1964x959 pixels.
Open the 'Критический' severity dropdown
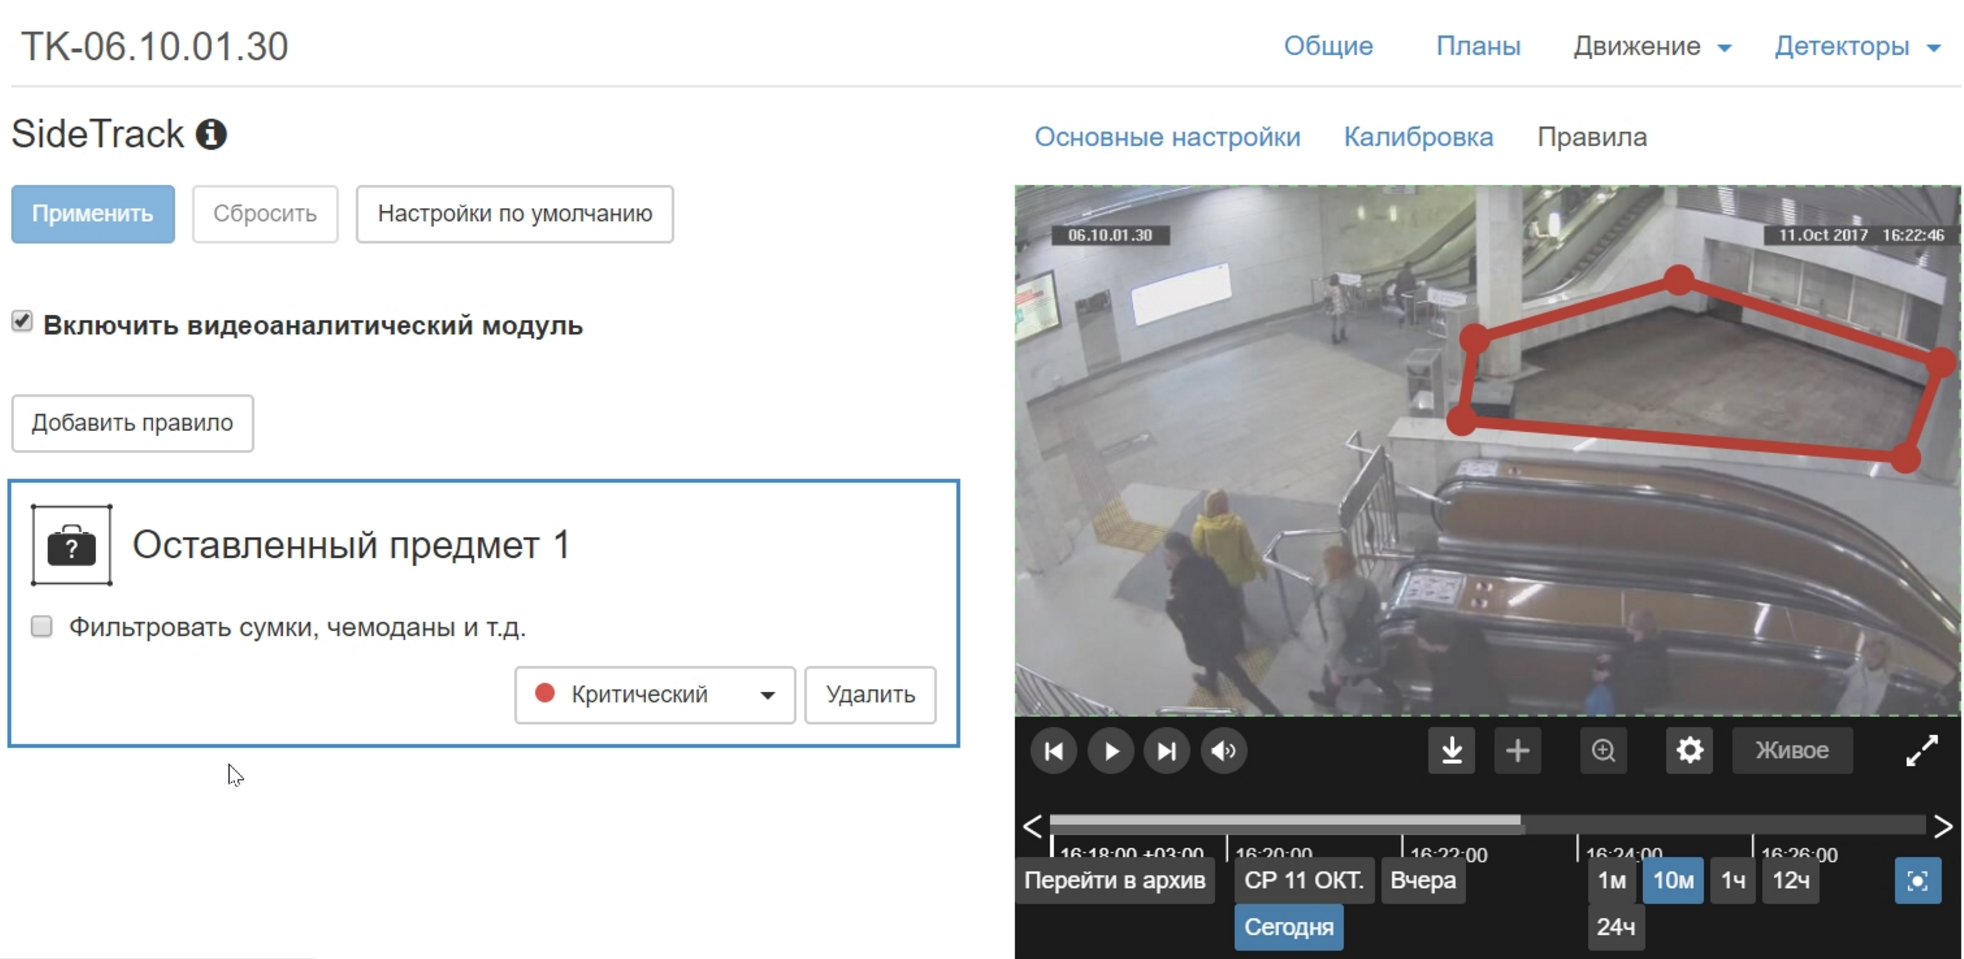(x=655, y=695)
